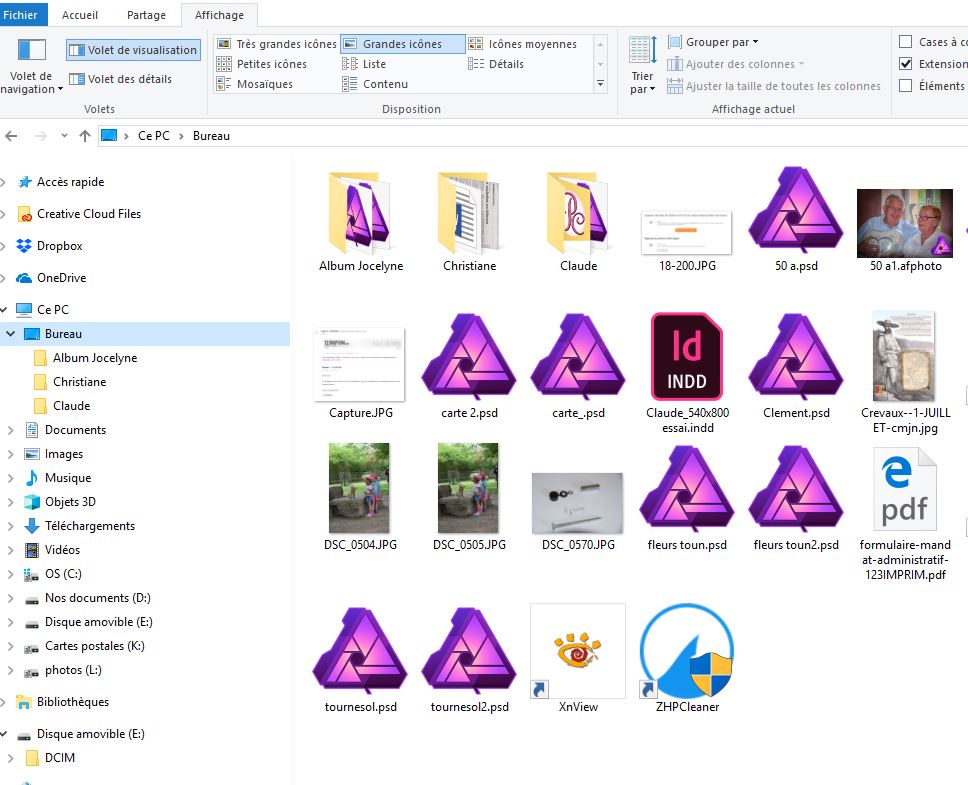This screenshot has width=968, height=785.
Task: Go up one folder level arrow
Action: [x=85, y=136]
